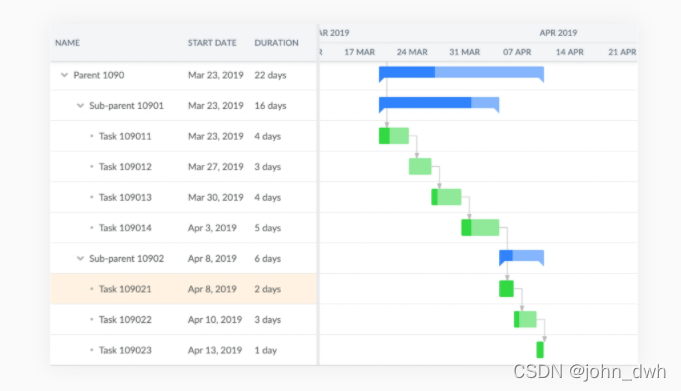Image resolution: width=681 pixels, height=391 pixels.
Task: Click the 31 MAR week header
Action: [x=464, y=52]
